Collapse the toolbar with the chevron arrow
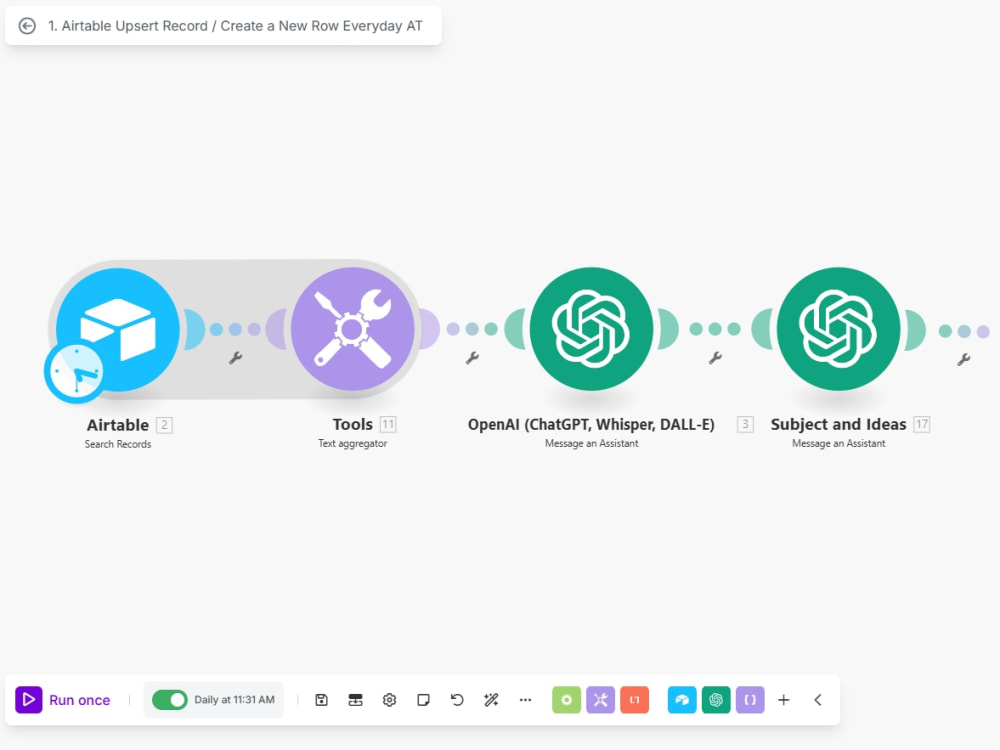This screenshot has height=750, width=1000. 818,700
